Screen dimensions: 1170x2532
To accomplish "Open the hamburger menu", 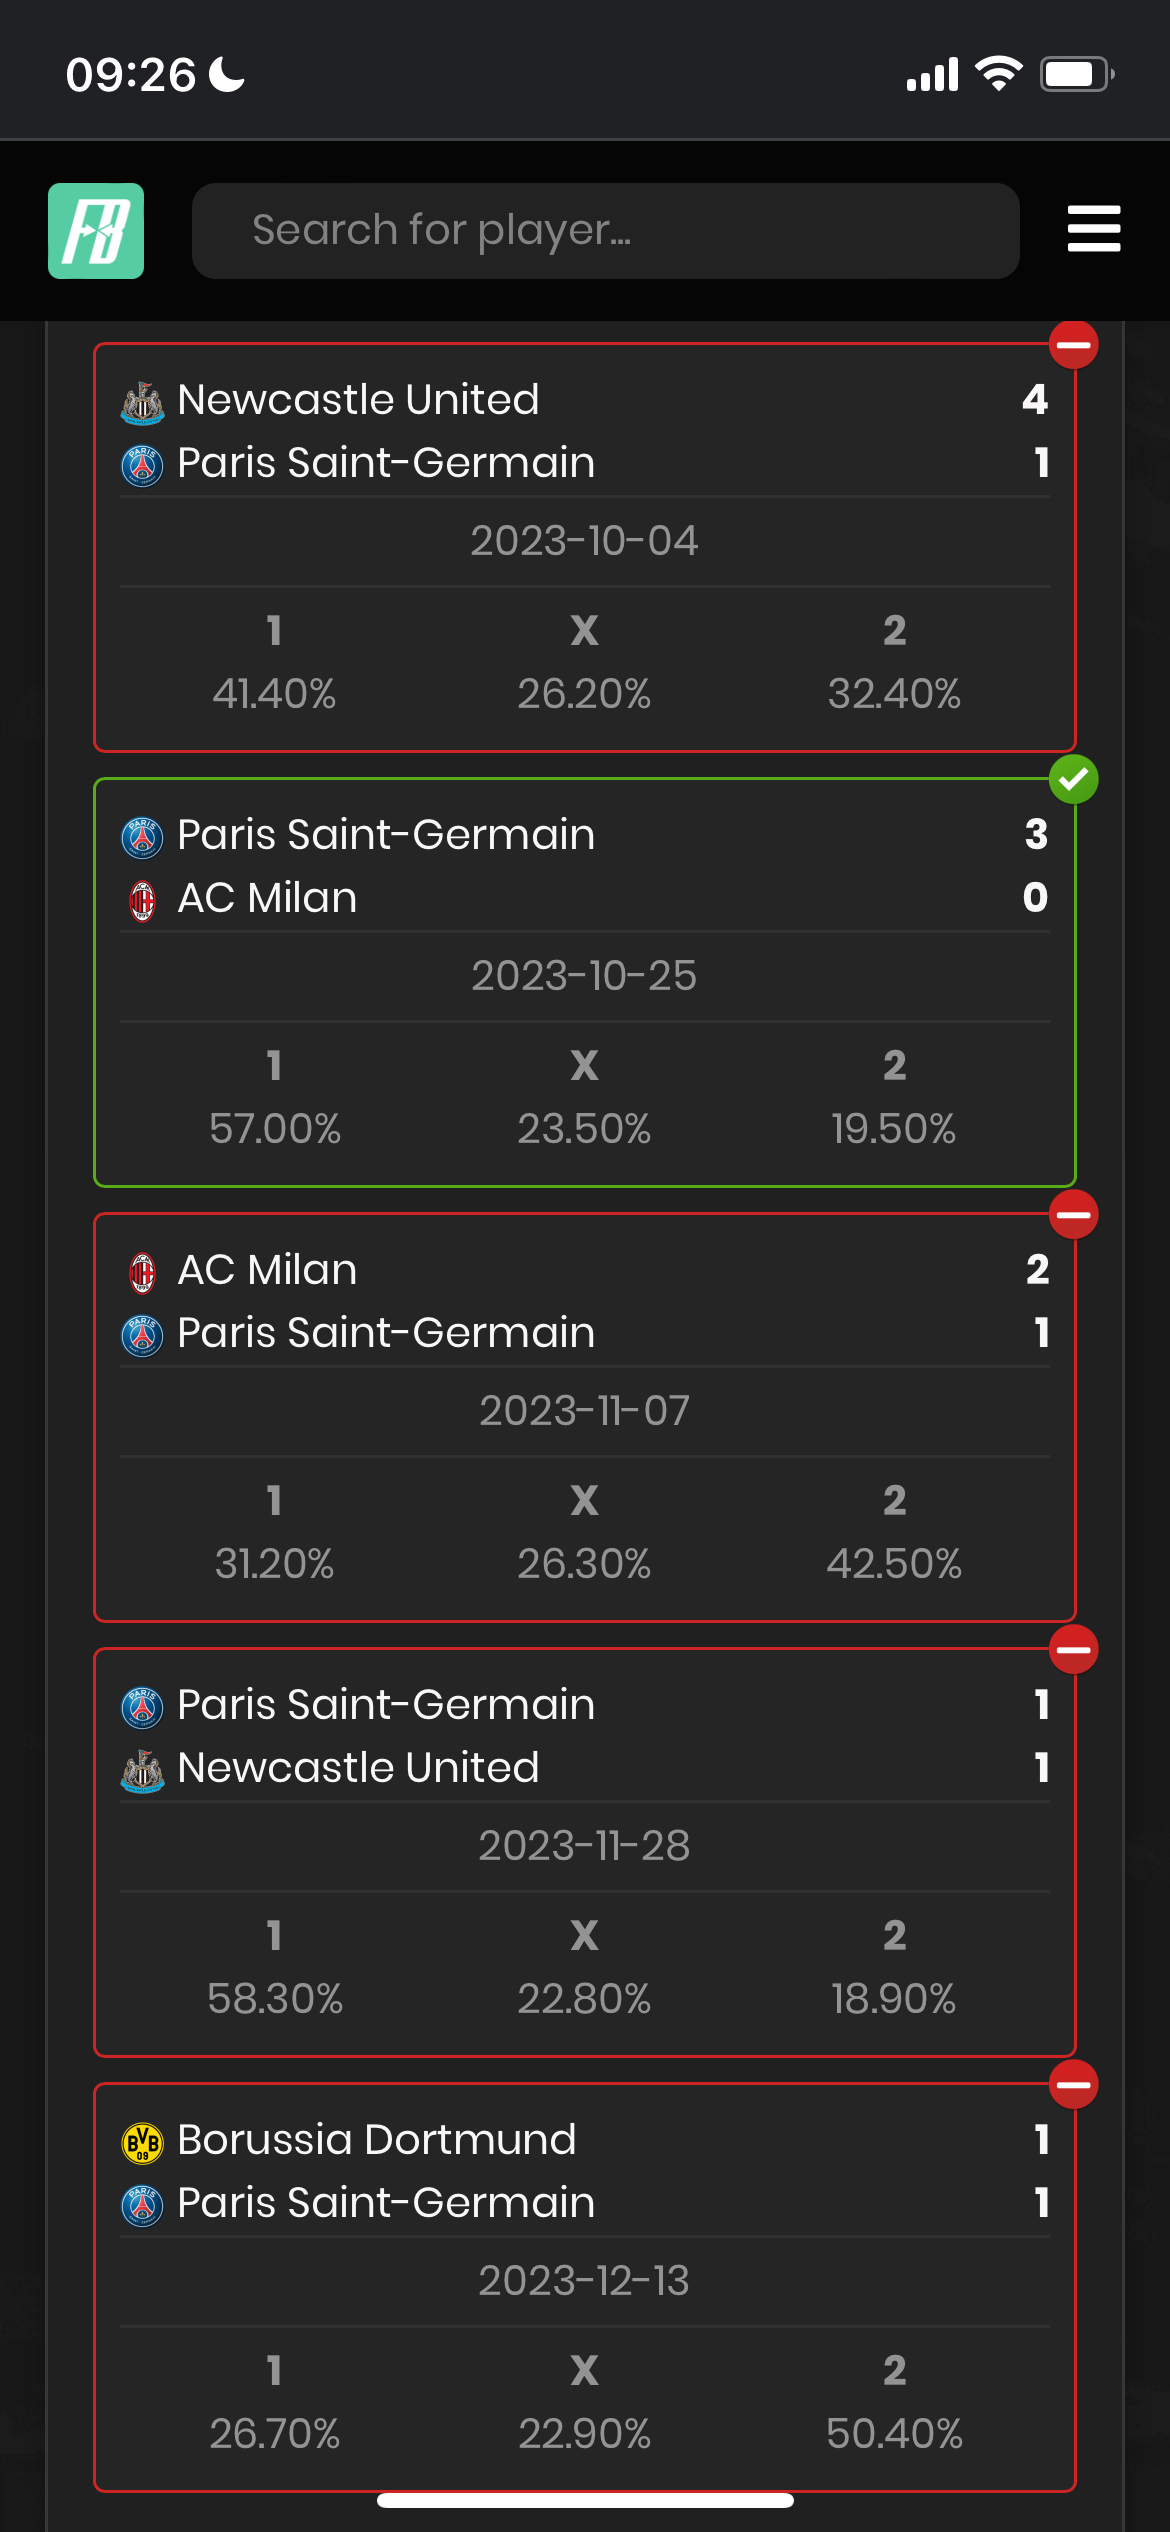I will [x=1093, y=229].
